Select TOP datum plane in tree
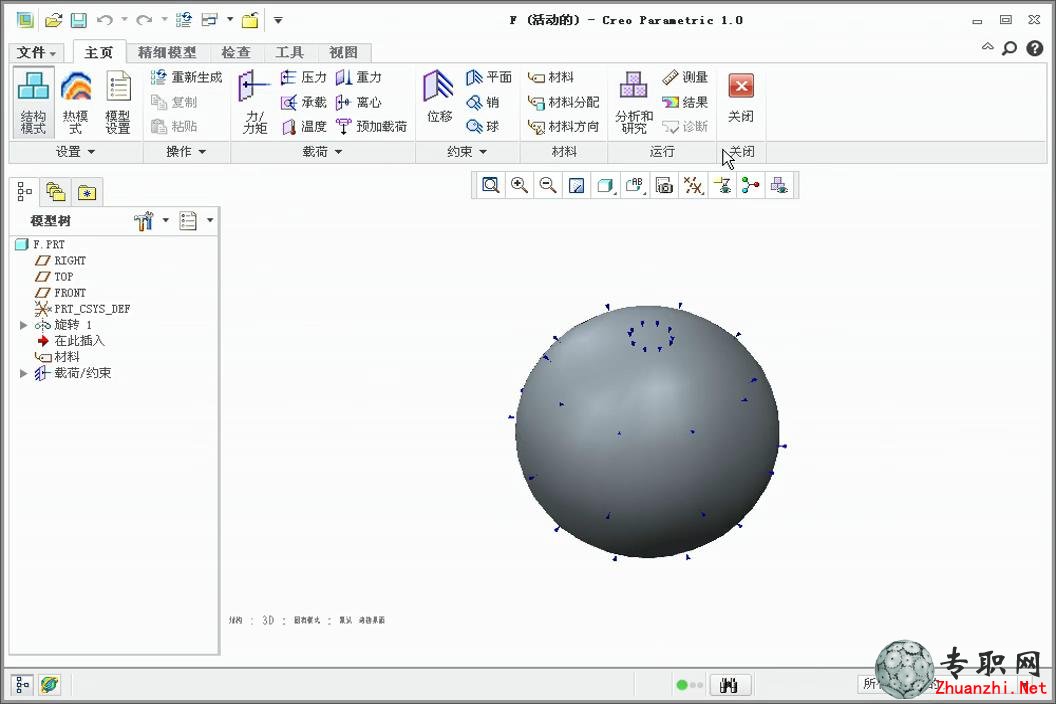1056x704 pixels. pos(54,277)
